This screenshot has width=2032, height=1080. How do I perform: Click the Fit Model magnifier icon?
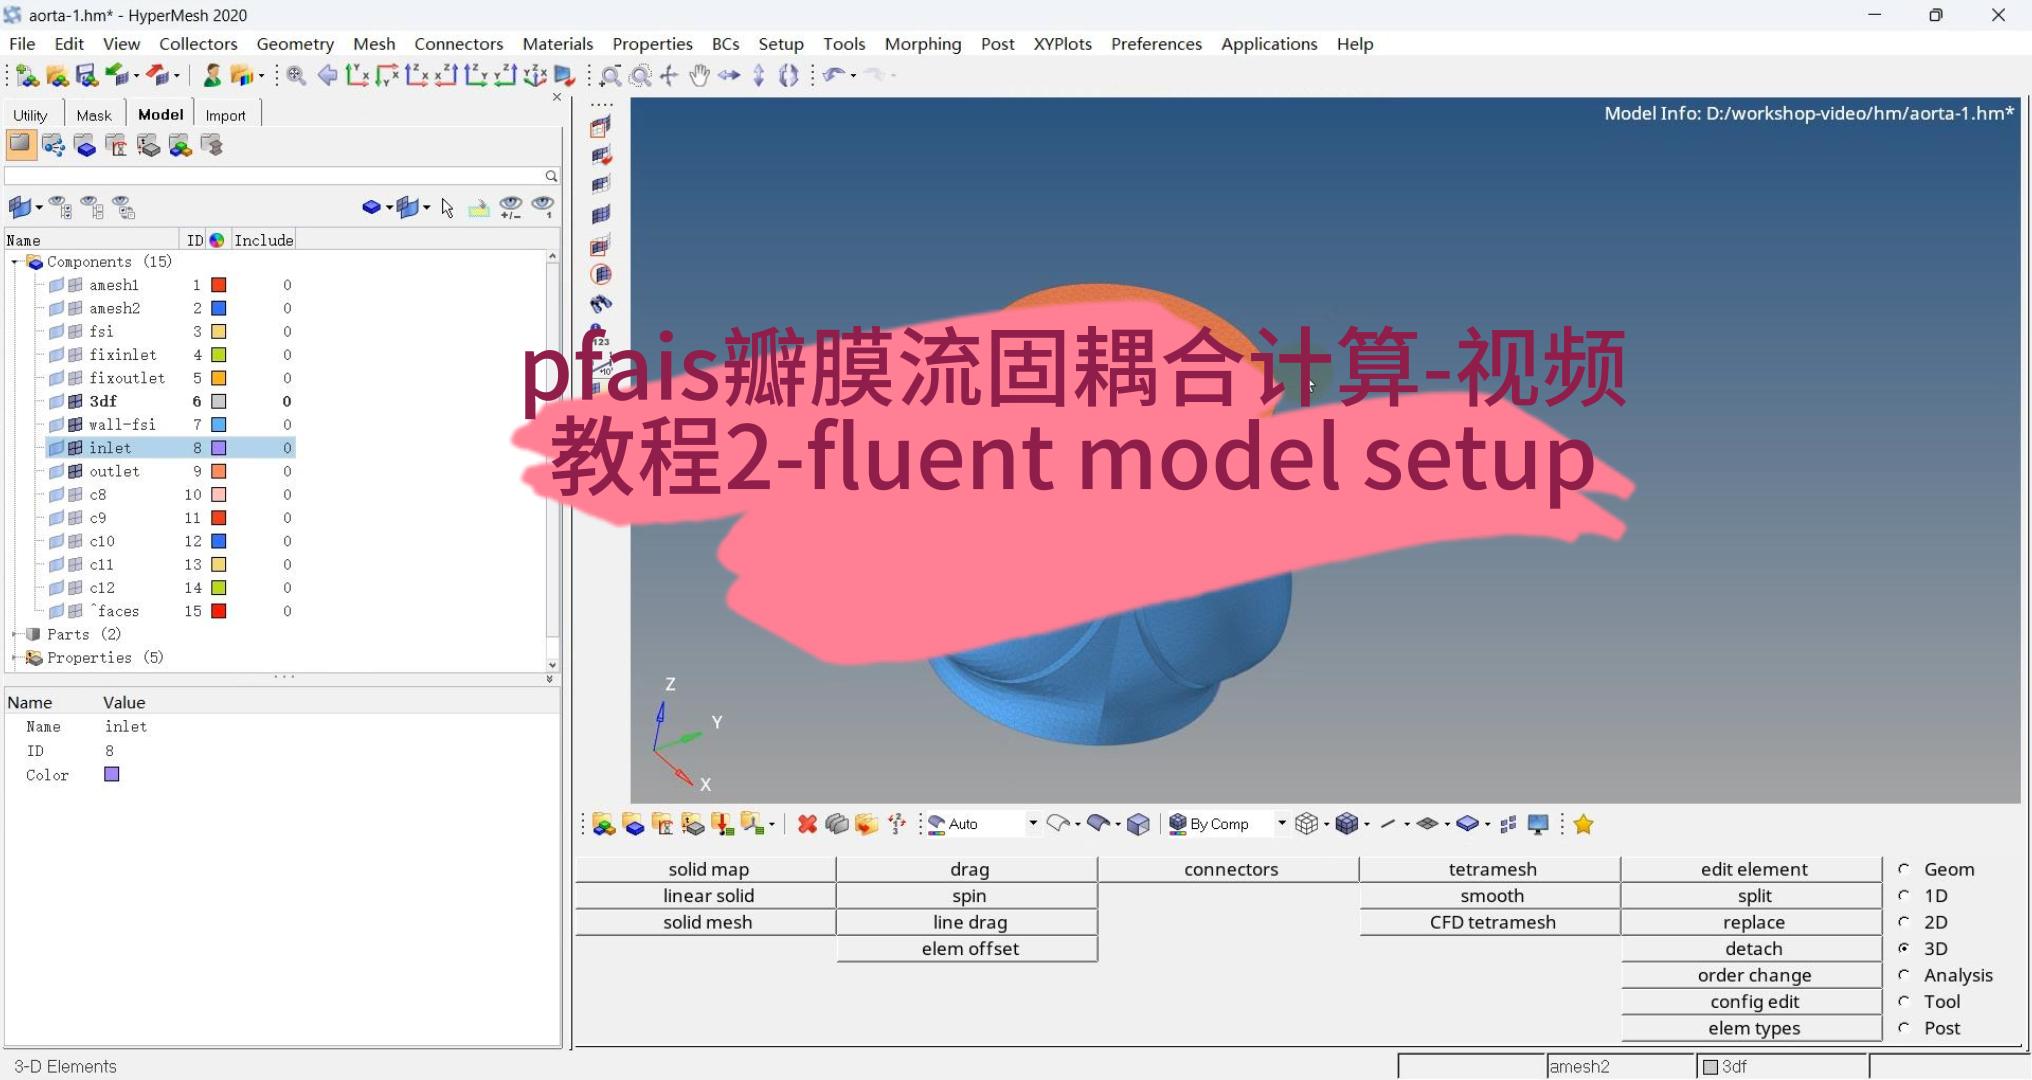tap(296, 75)
